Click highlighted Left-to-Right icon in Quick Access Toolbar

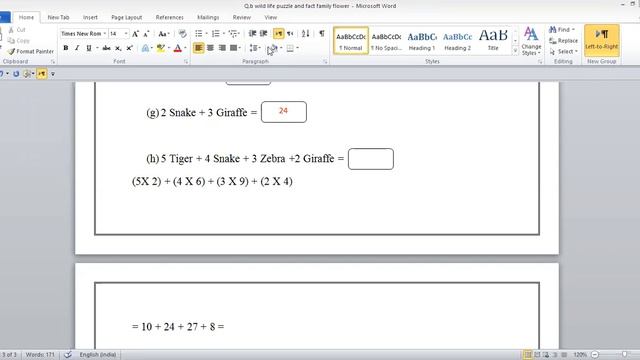[x=42, y=74]
